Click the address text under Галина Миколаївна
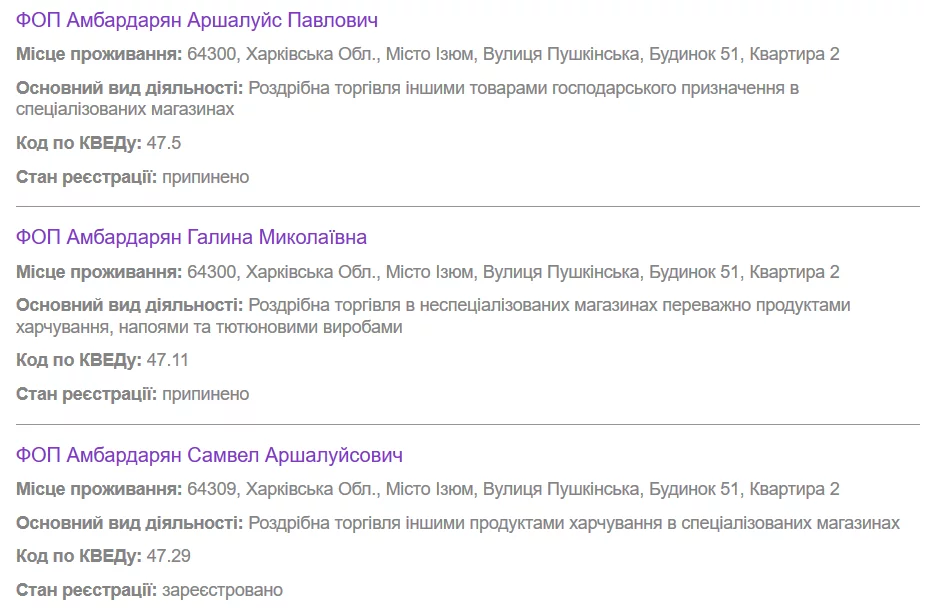Screen dimensions: 931x609 tap(512, 272)
